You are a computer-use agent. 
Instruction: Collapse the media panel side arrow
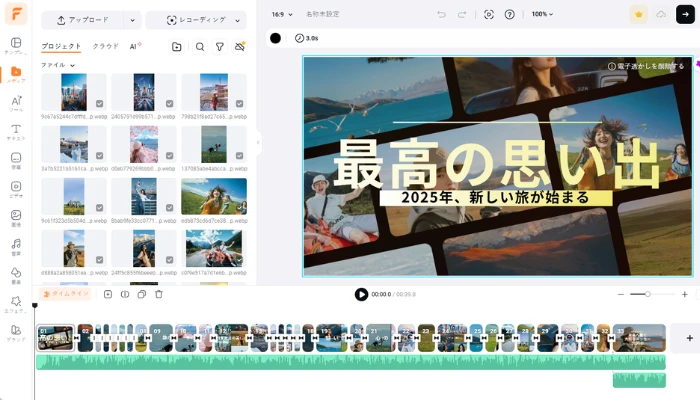click(x=258, y=142)
